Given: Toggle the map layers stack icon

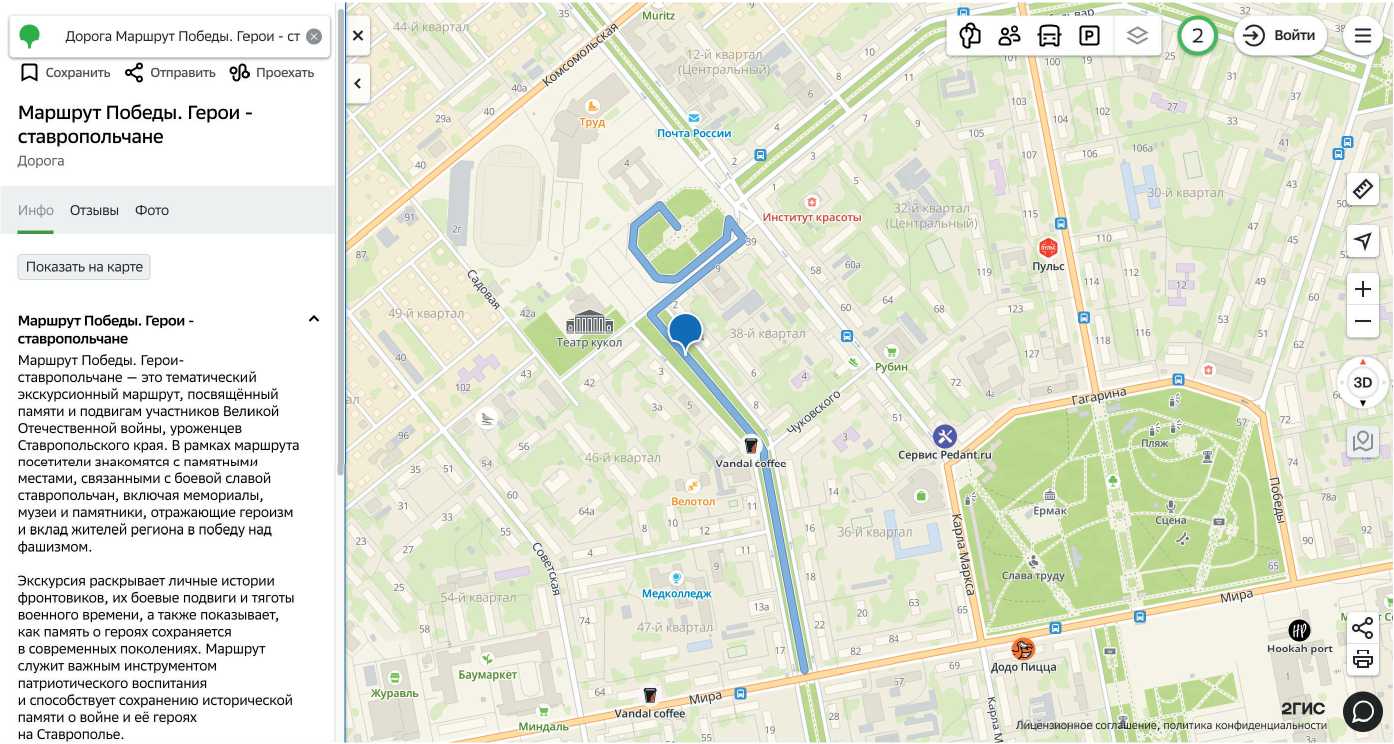Looking at the screenshot, I should point(1137,36).
